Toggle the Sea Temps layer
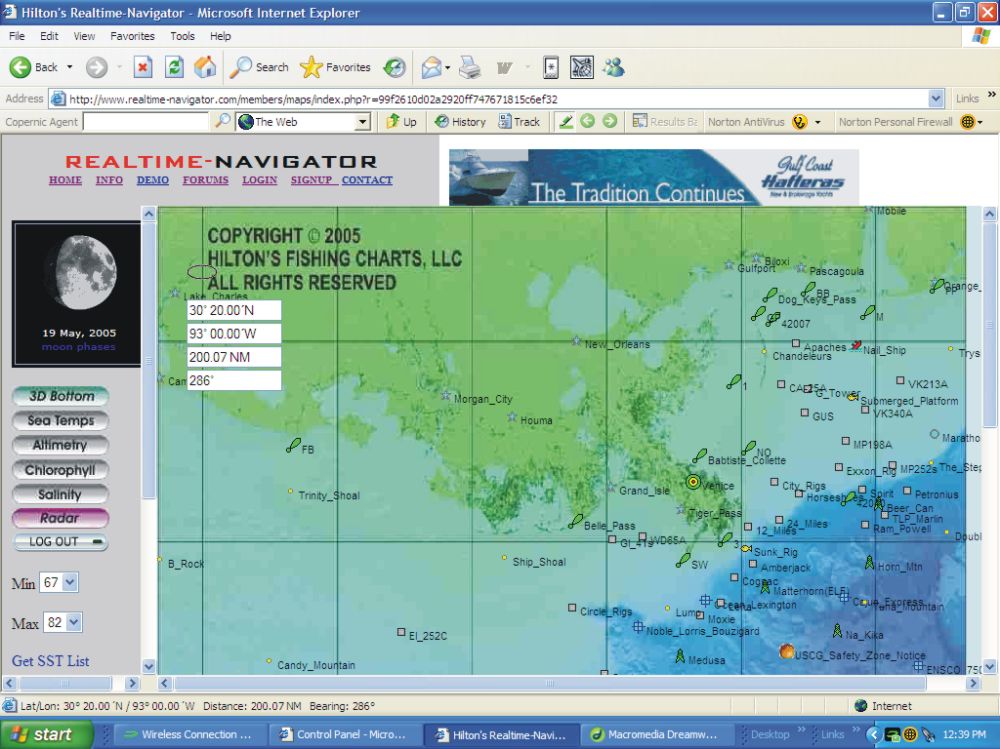This screenshot has width=1000, height=749. pos(61,421)
